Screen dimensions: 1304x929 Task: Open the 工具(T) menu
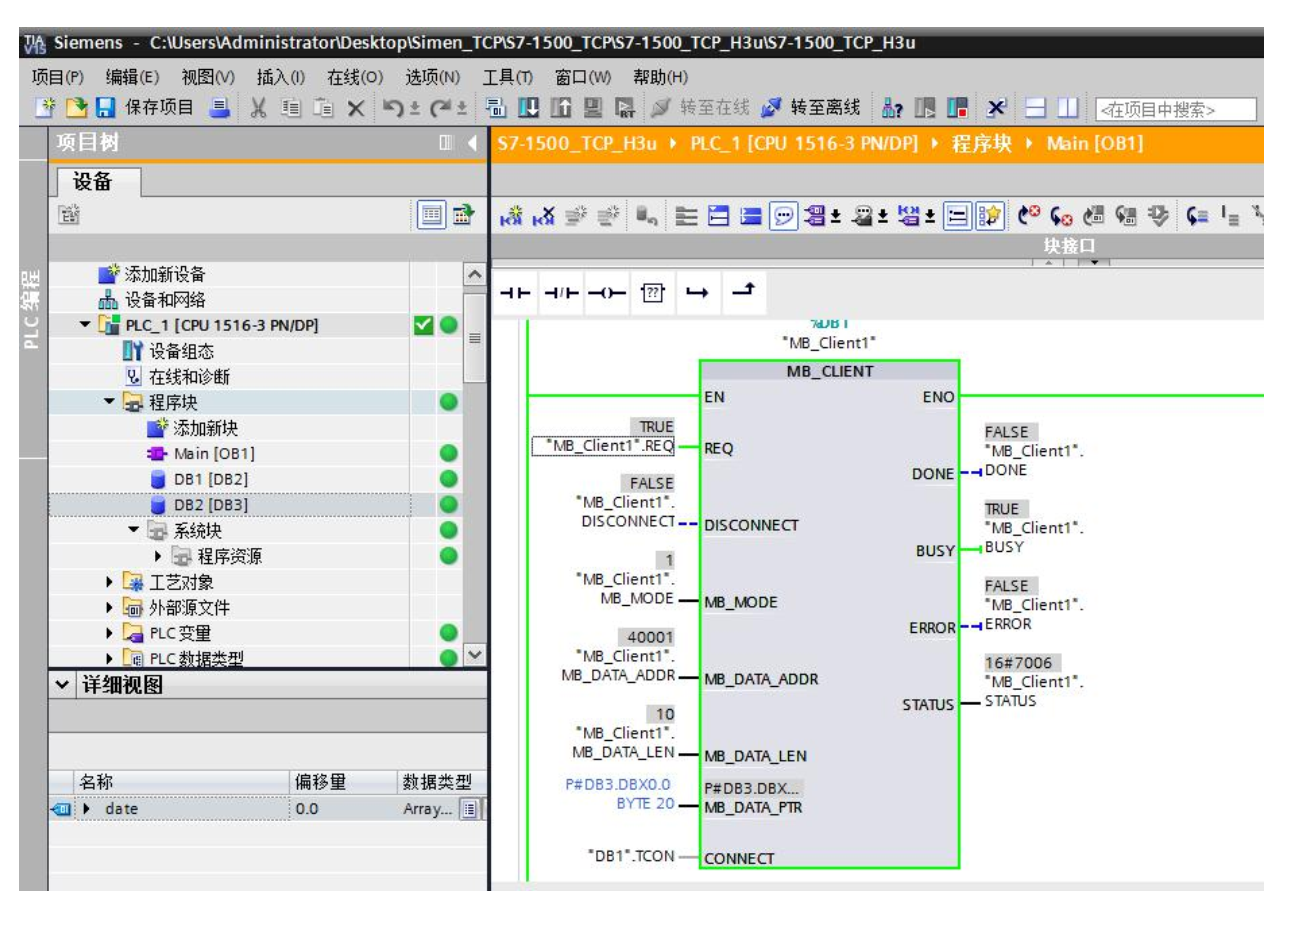507,77
